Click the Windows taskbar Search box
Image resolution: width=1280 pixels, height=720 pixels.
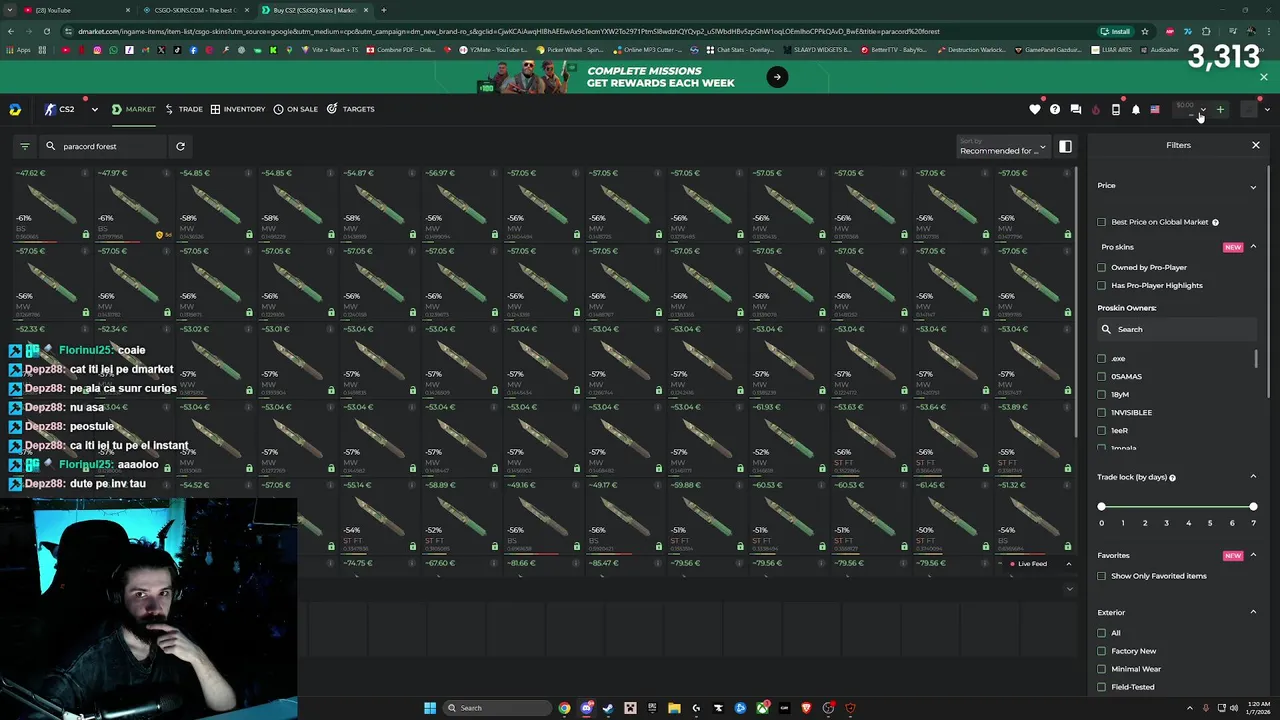(497, 708)
